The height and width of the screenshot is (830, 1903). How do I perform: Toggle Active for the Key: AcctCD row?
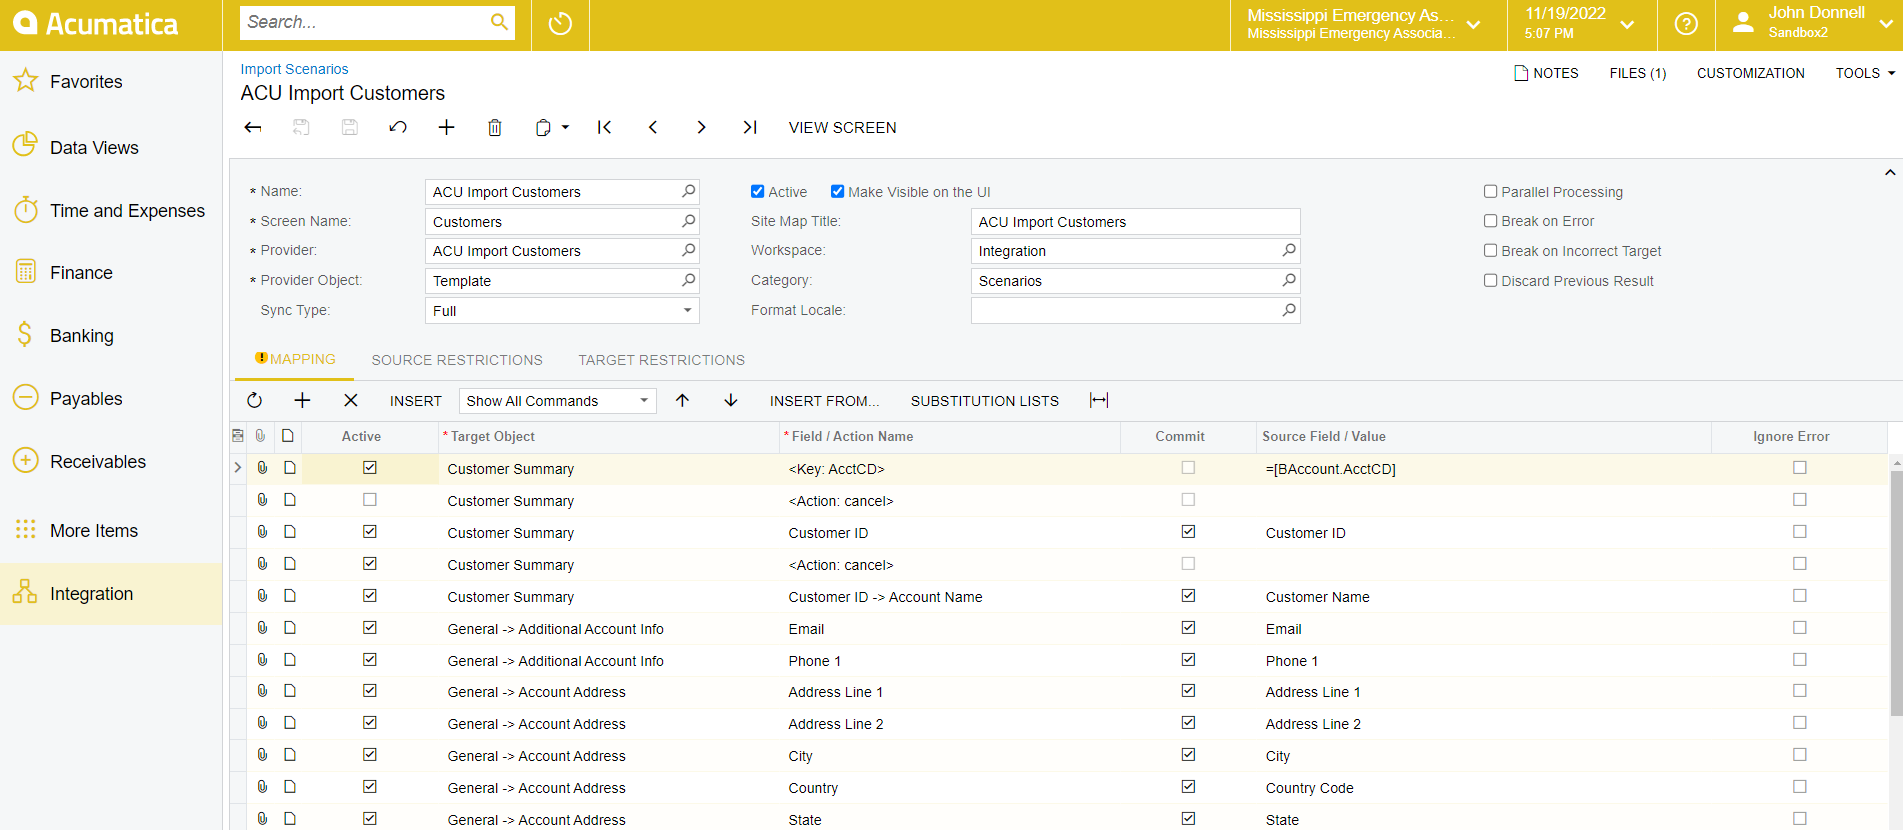tap(370, 467)
